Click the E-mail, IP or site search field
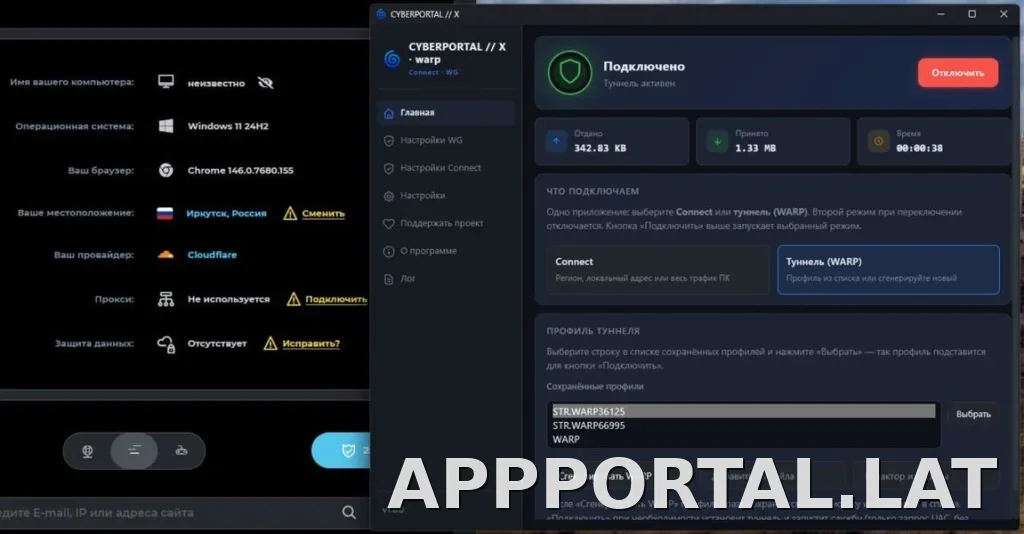1024x534 pixels. 170,512
